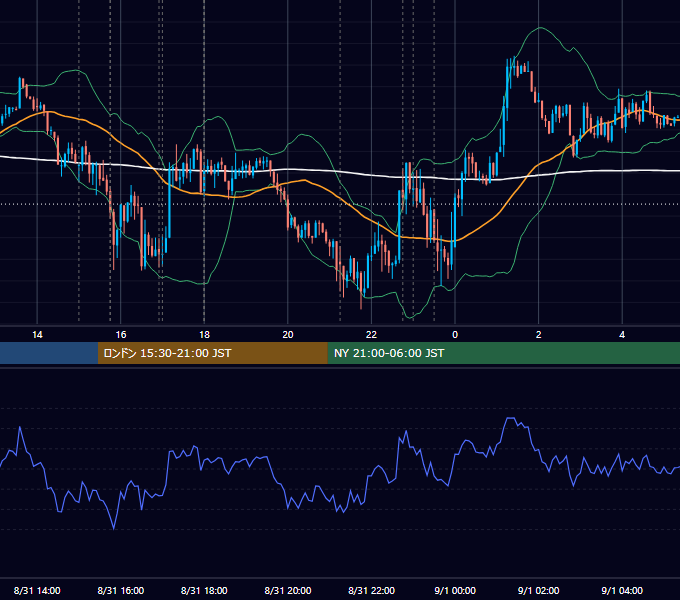The image size is (680, 600).
Task: Click the 9/1 00:00 time label
Action: 455,590
